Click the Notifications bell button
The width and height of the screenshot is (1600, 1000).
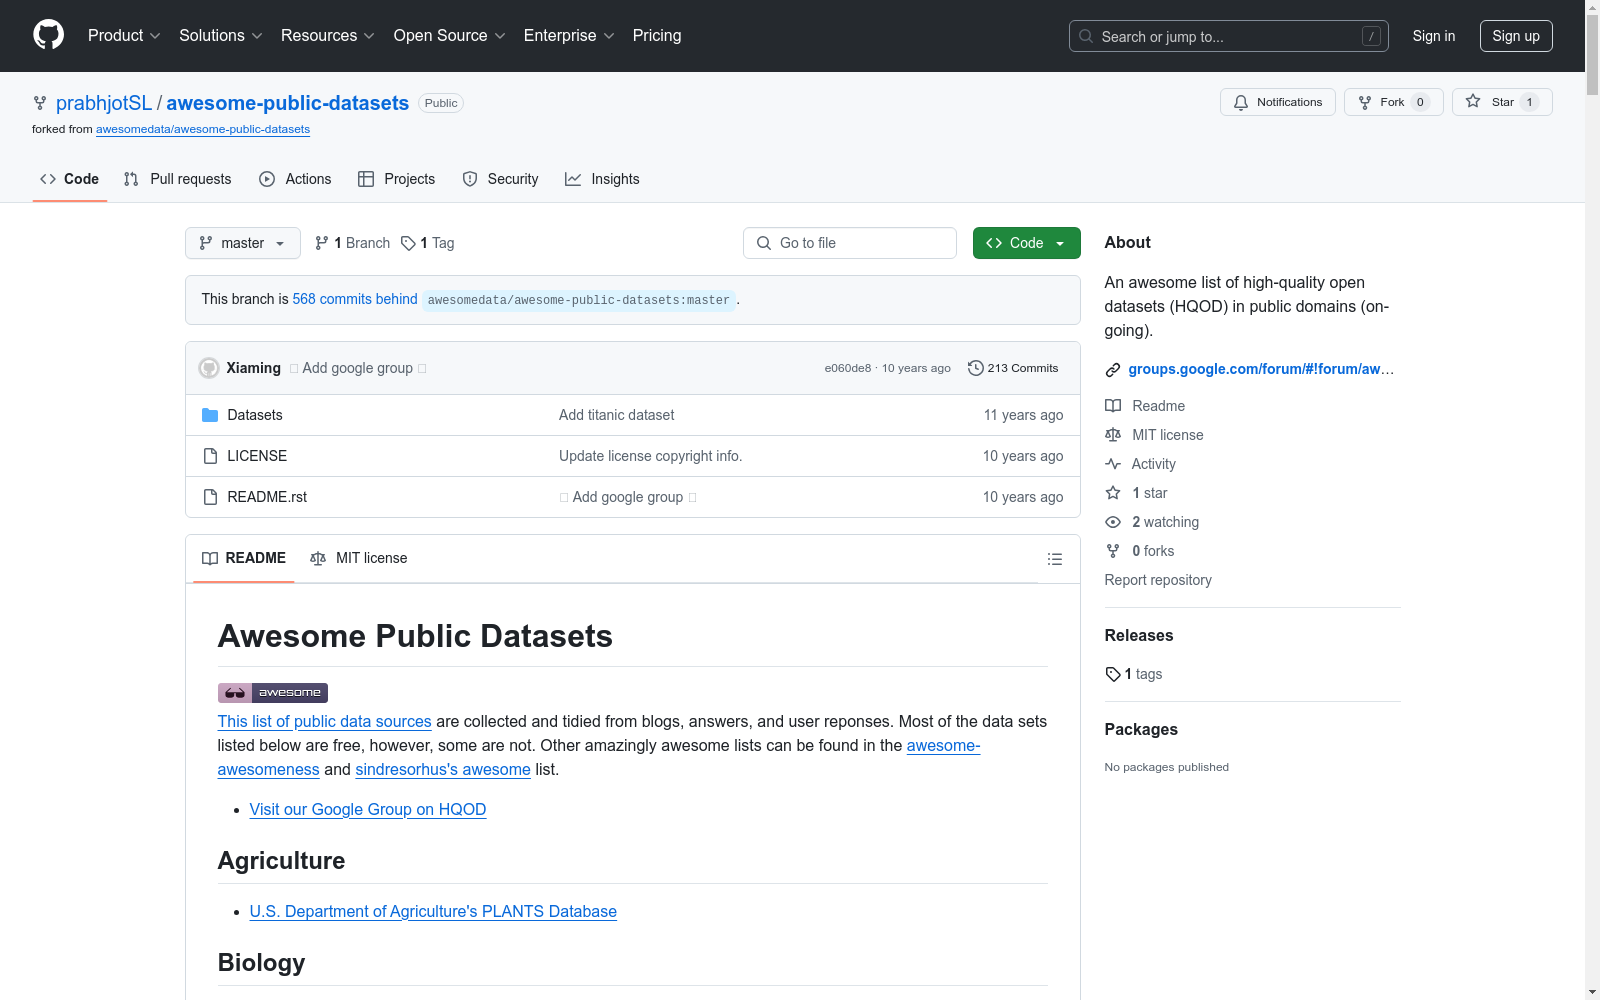pos(1277,102)
